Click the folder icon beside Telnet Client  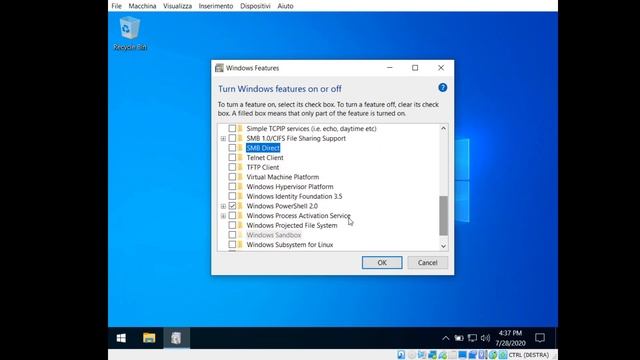click(x=240, y=158)
